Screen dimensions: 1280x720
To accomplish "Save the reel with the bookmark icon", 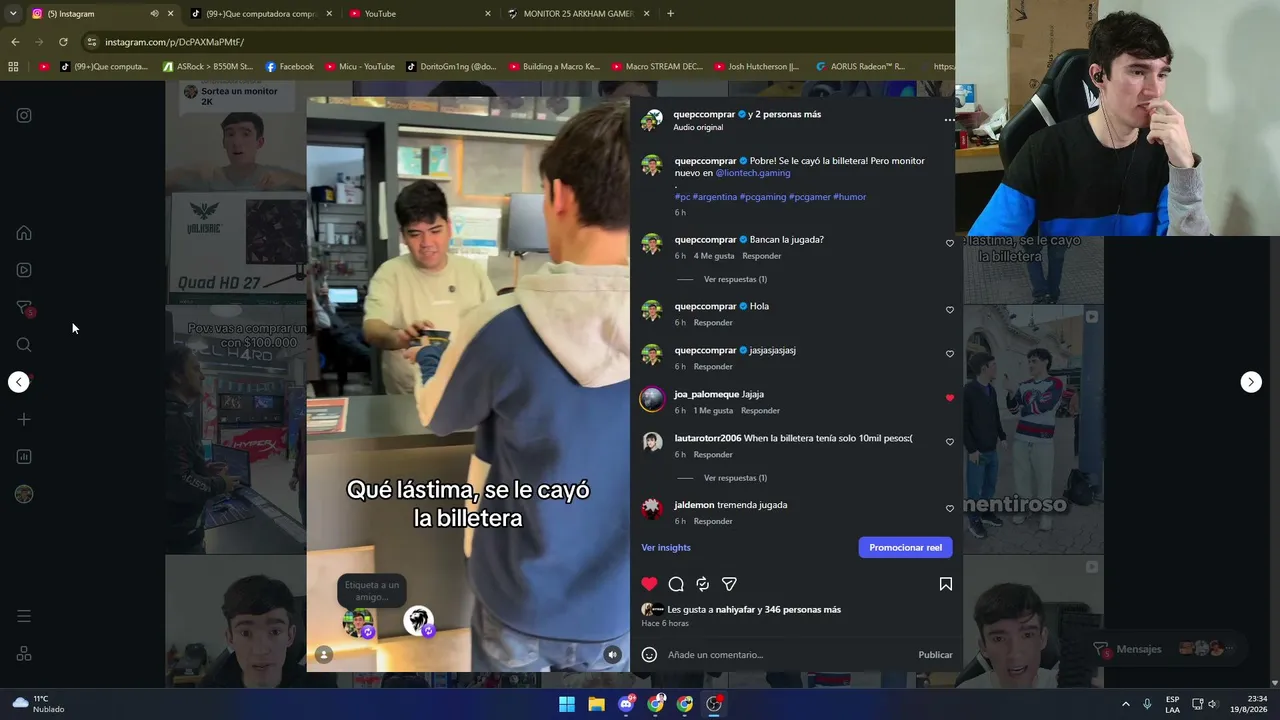I will point(945,584).
